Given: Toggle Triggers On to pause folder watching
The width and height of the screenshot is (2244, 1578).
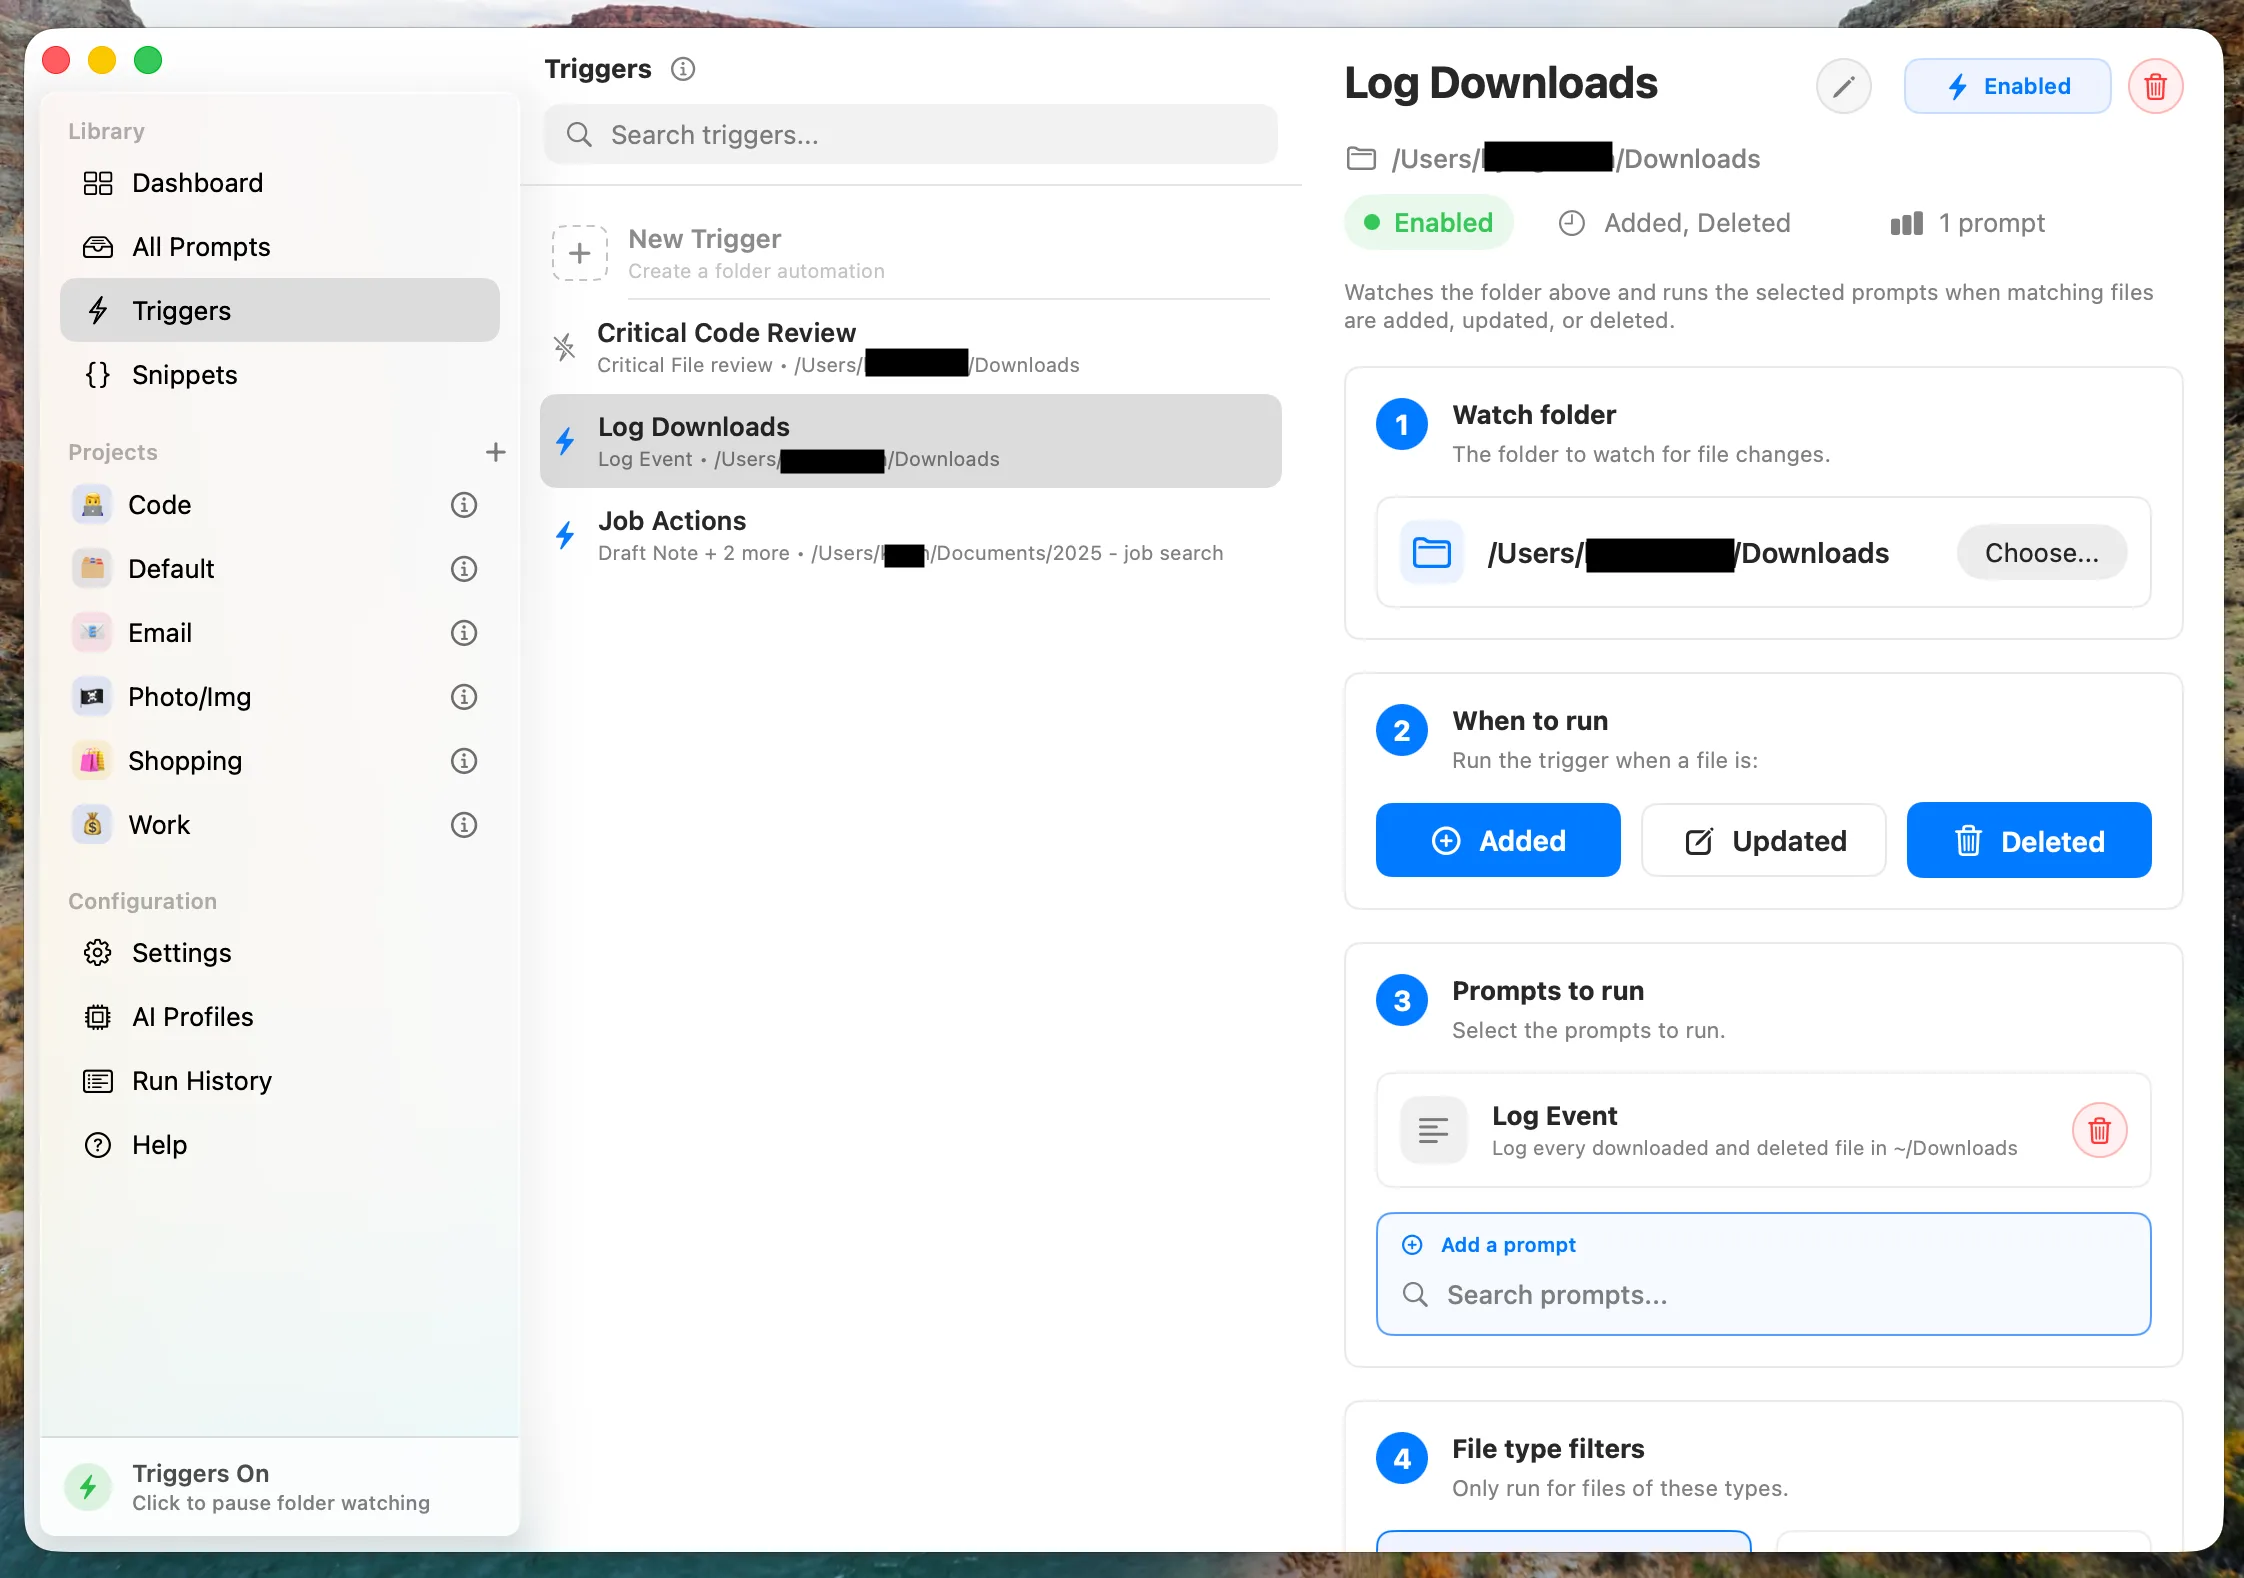Looking at the screenshot, I should pos(279,1487).
